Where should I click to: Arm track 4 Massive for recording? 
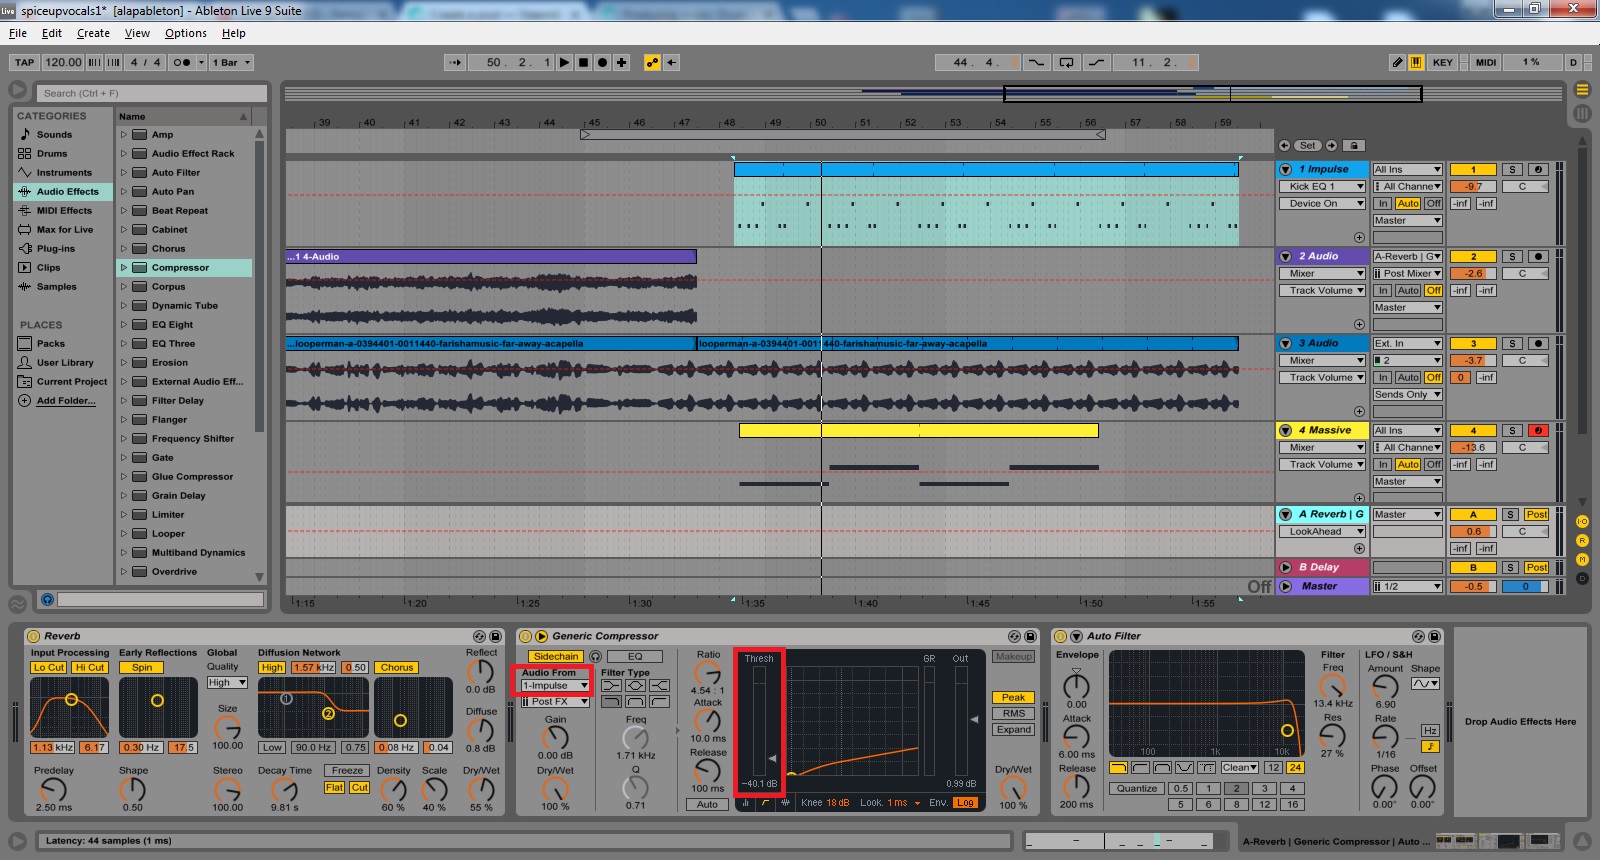[x=1538, y=431]
